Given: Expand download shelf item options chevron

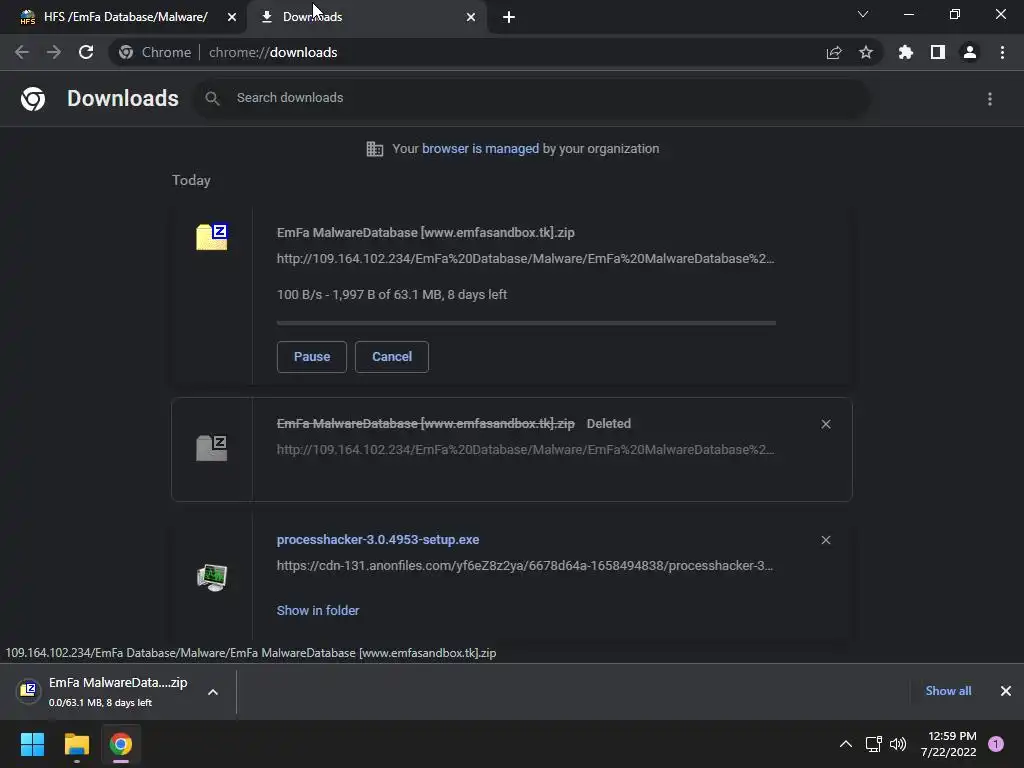Looking at the screenshot, I should (x=213, y=692).
